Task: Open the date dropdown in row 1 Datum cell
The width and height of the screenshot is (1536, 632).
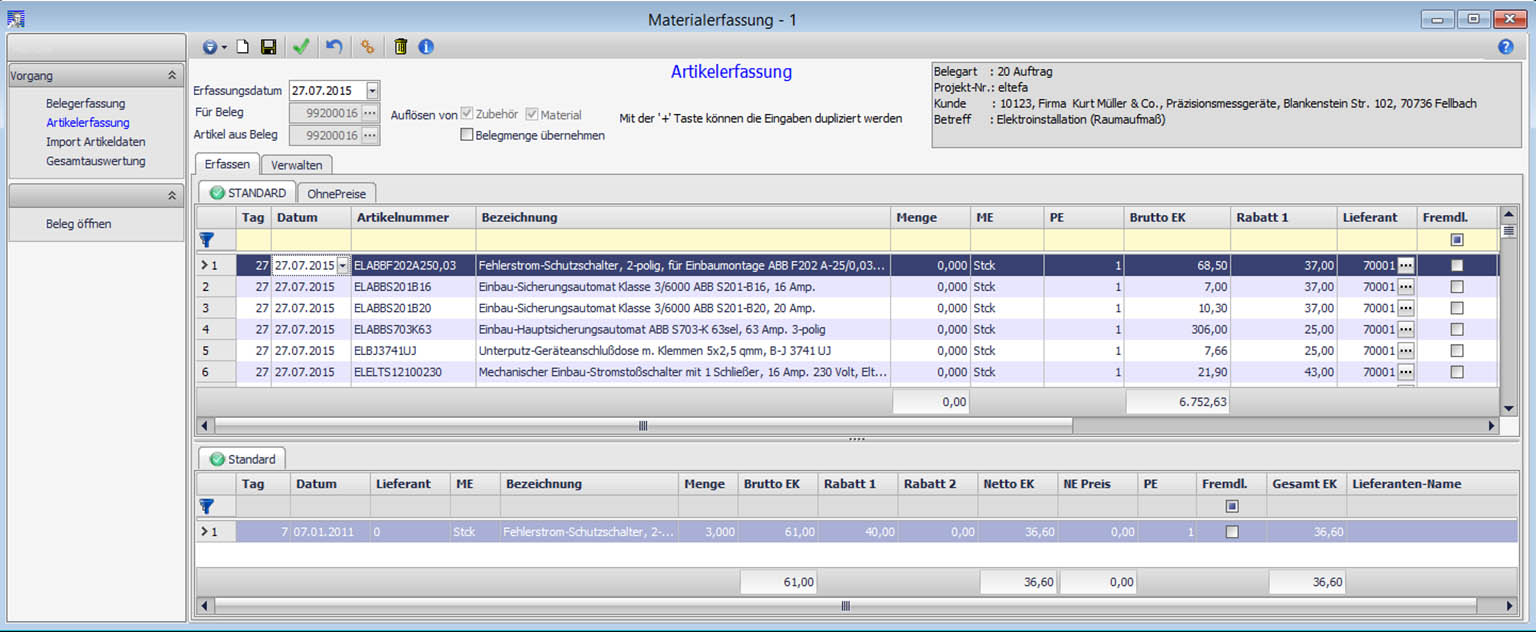Action: tap(343, 265)
